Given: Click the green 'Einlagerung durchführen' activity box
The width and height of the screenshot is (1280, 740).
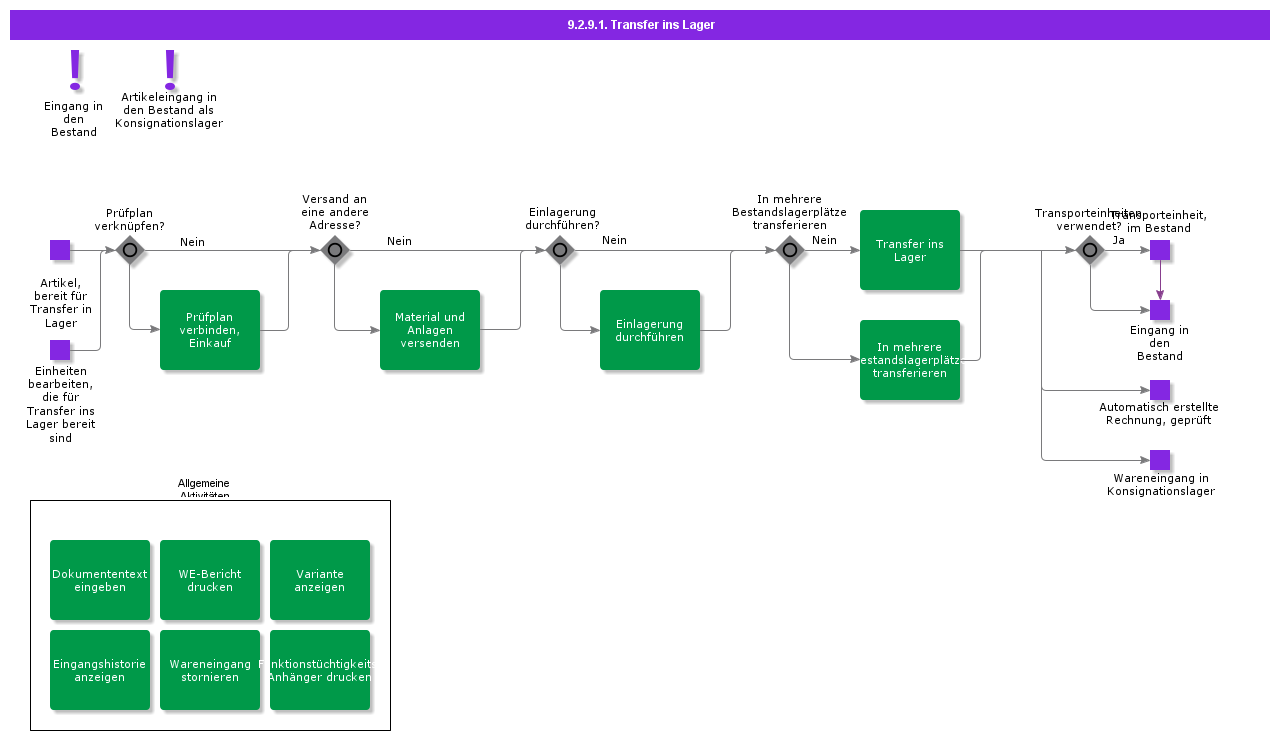Looking at the screenshot, I should click(650, 330).
